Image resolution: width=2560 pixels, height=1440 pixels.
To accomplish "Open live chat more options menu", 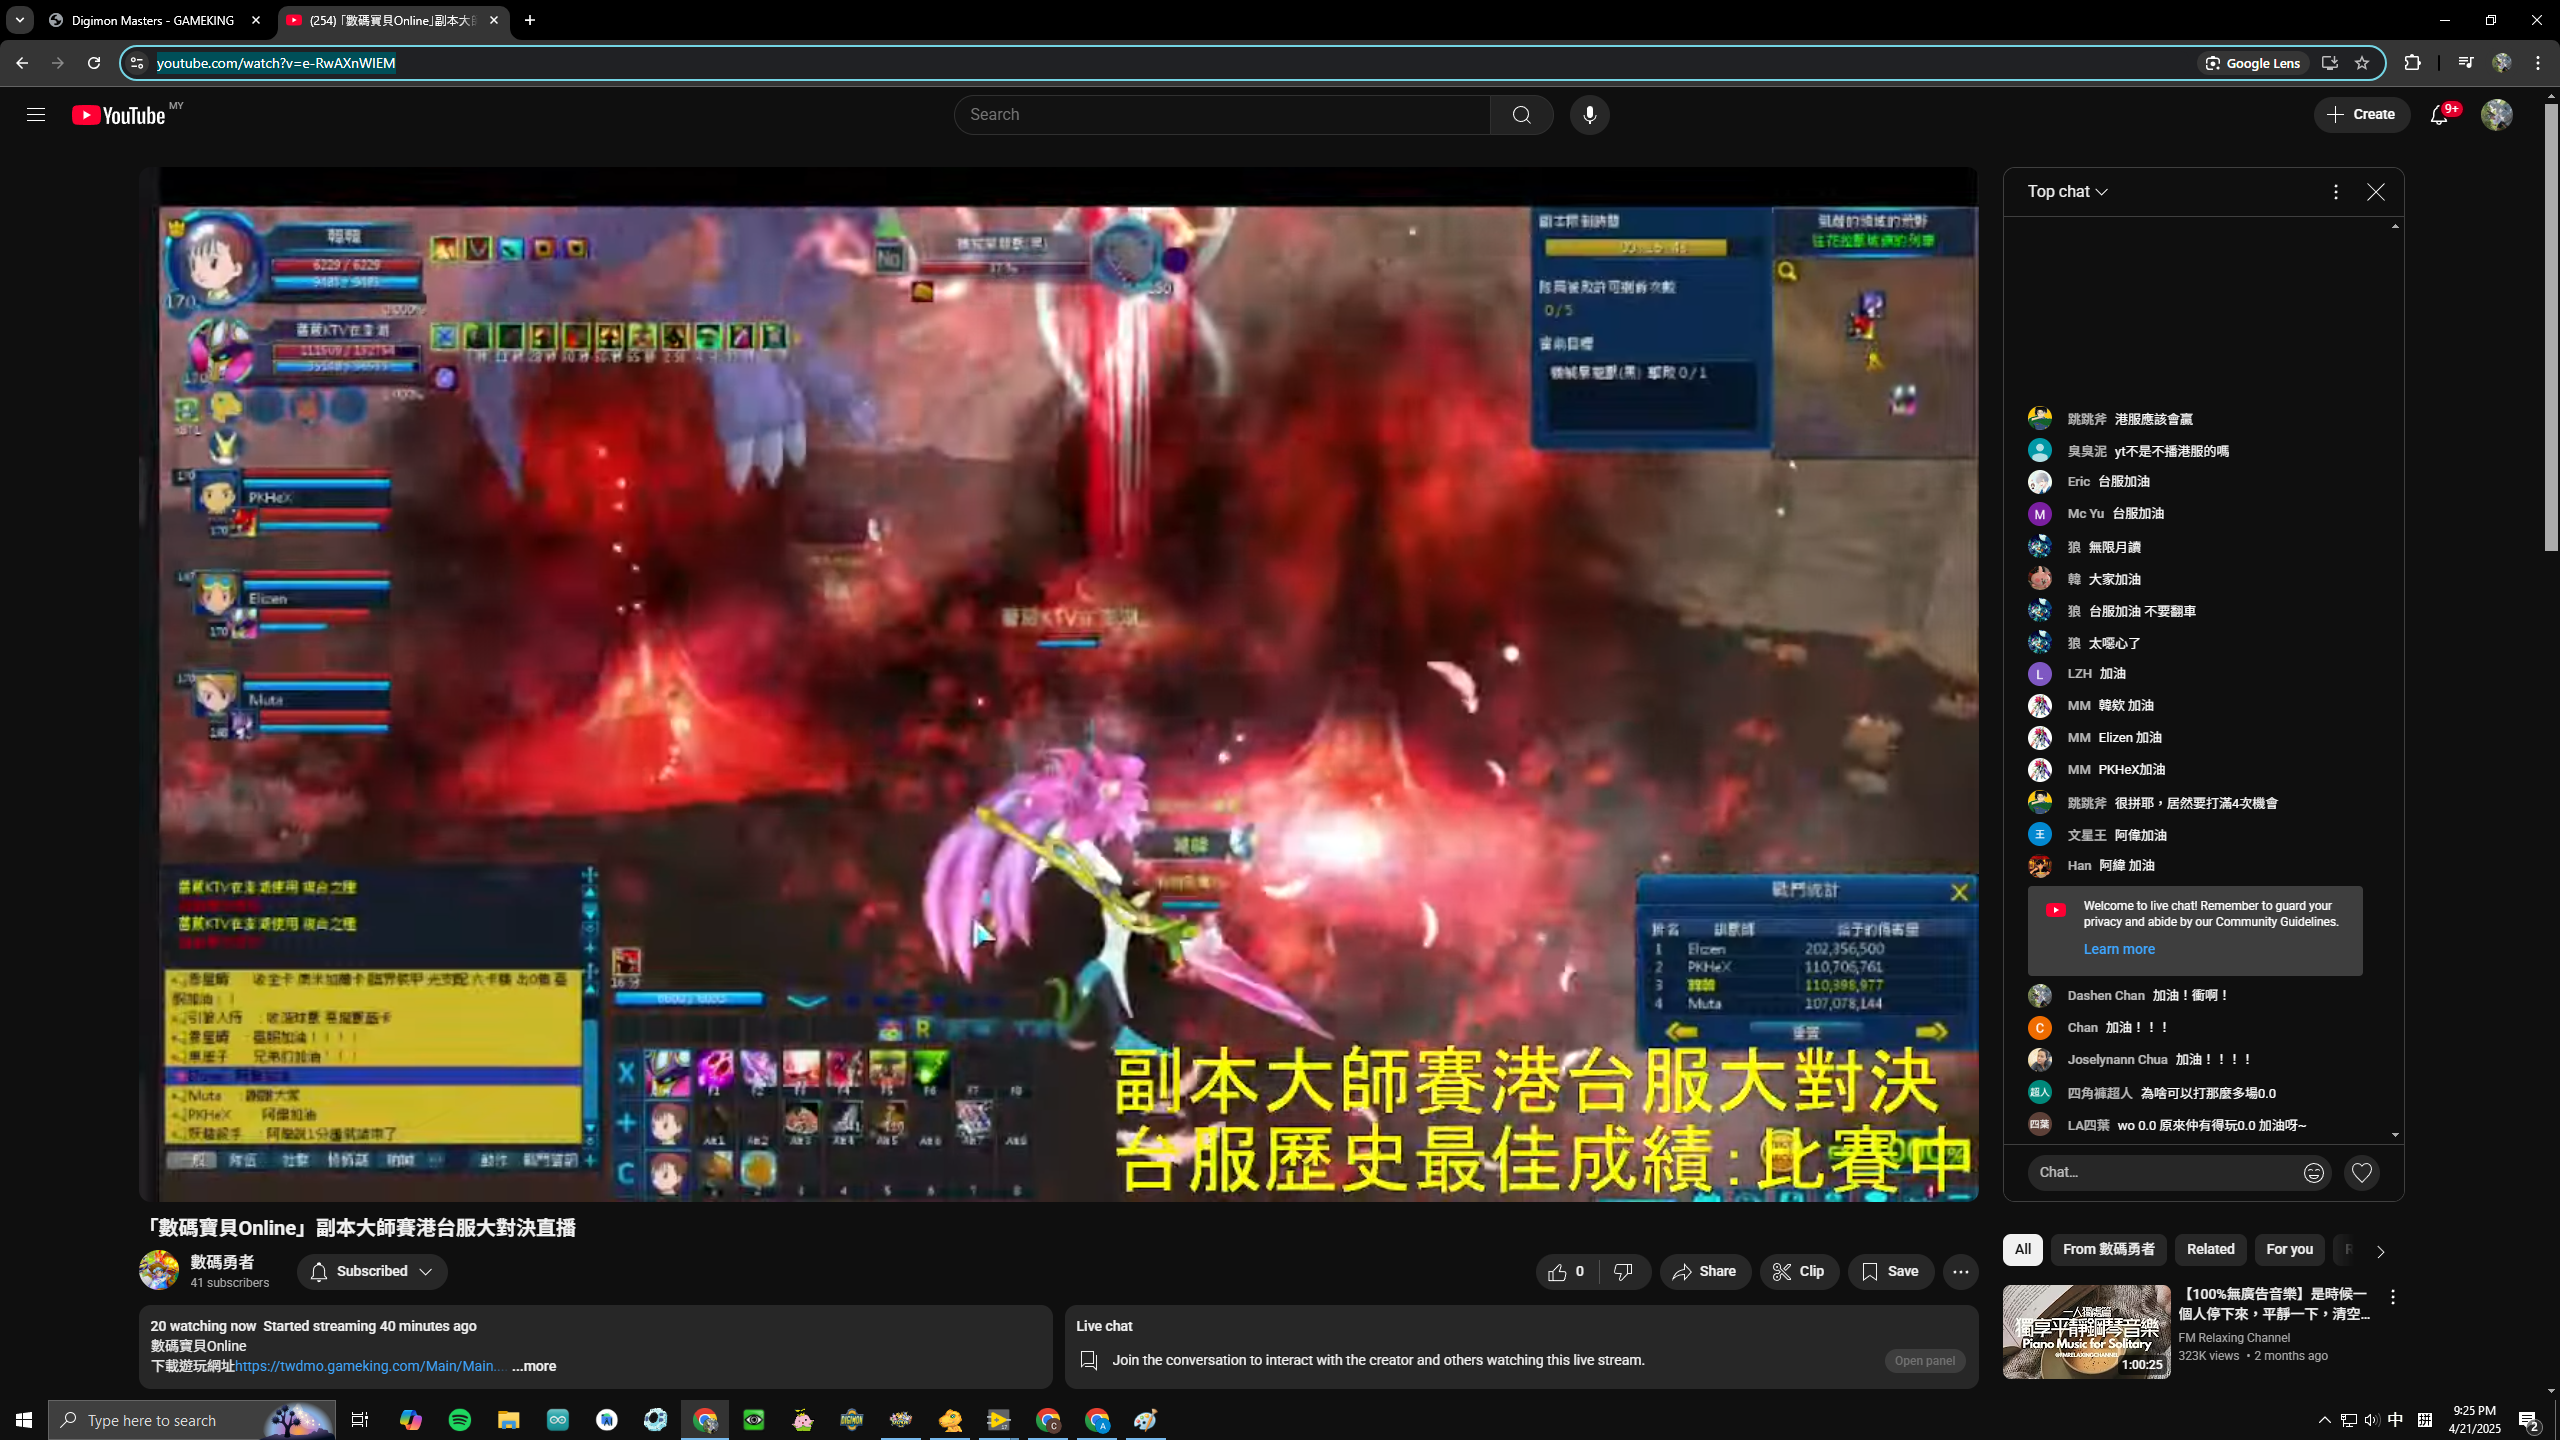I will coord(2335,192).
